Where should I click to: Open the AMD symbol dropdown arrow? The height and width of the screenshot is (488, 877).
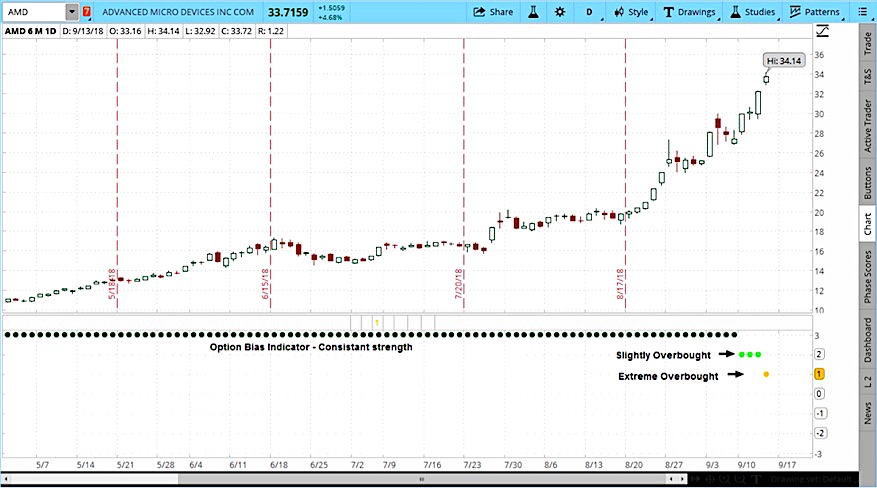point(72,12)
